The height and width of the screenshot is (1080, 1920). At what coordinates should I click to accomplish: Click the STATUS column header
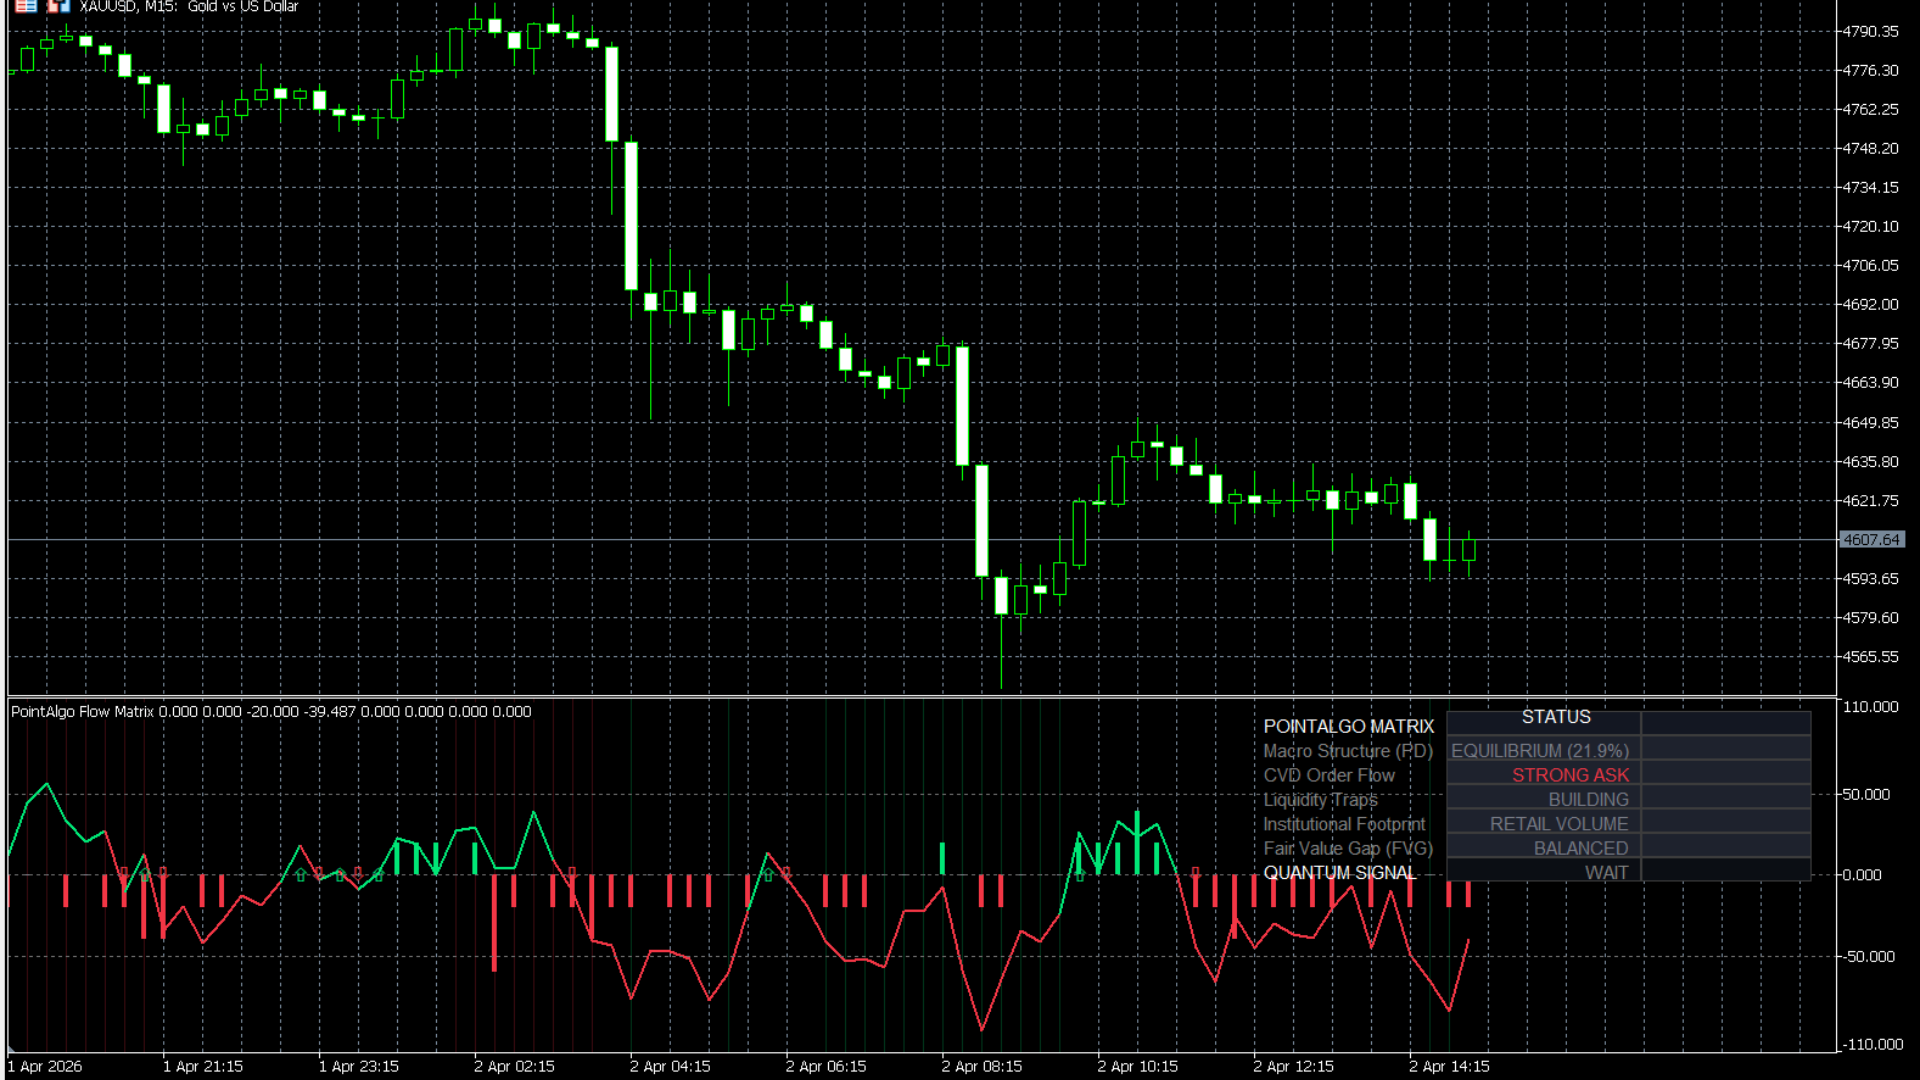[x=1556, y=717]
